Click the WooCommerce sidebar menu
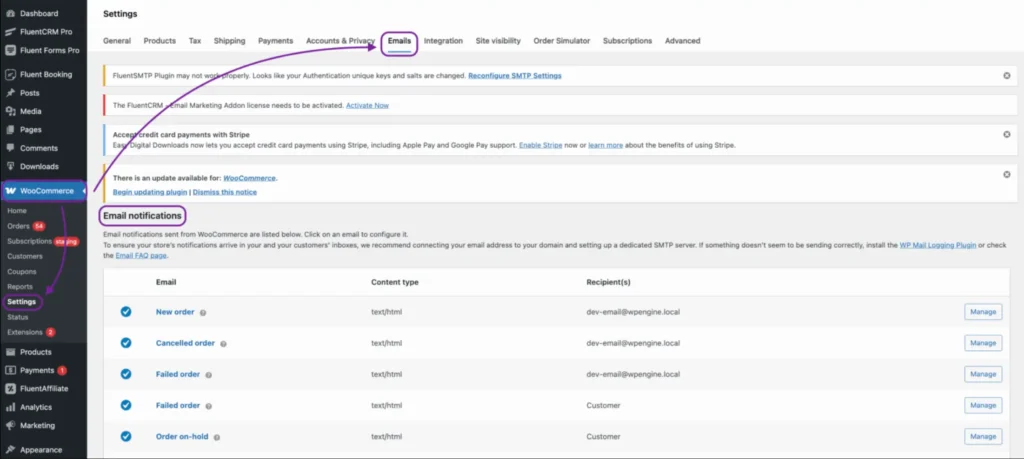This screenshot has height=459, width=1024. click(x=43, y=191)
